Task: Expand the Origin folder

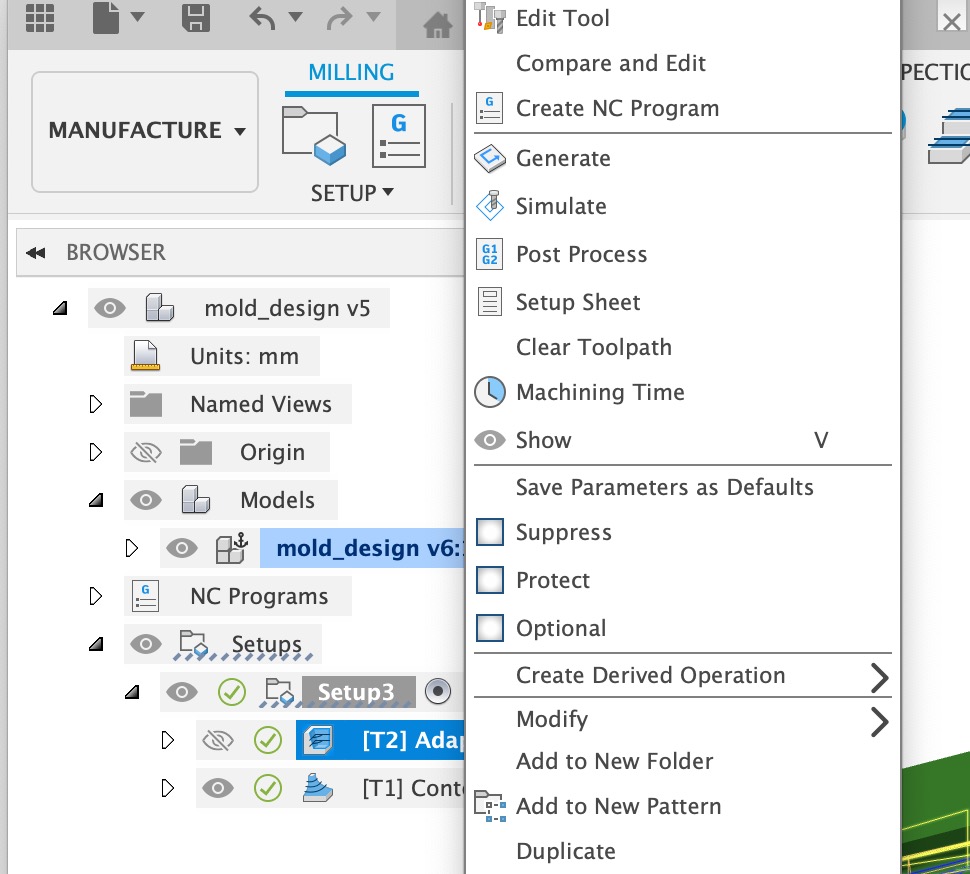Action: pyautogui.click(x=95, y=452)
